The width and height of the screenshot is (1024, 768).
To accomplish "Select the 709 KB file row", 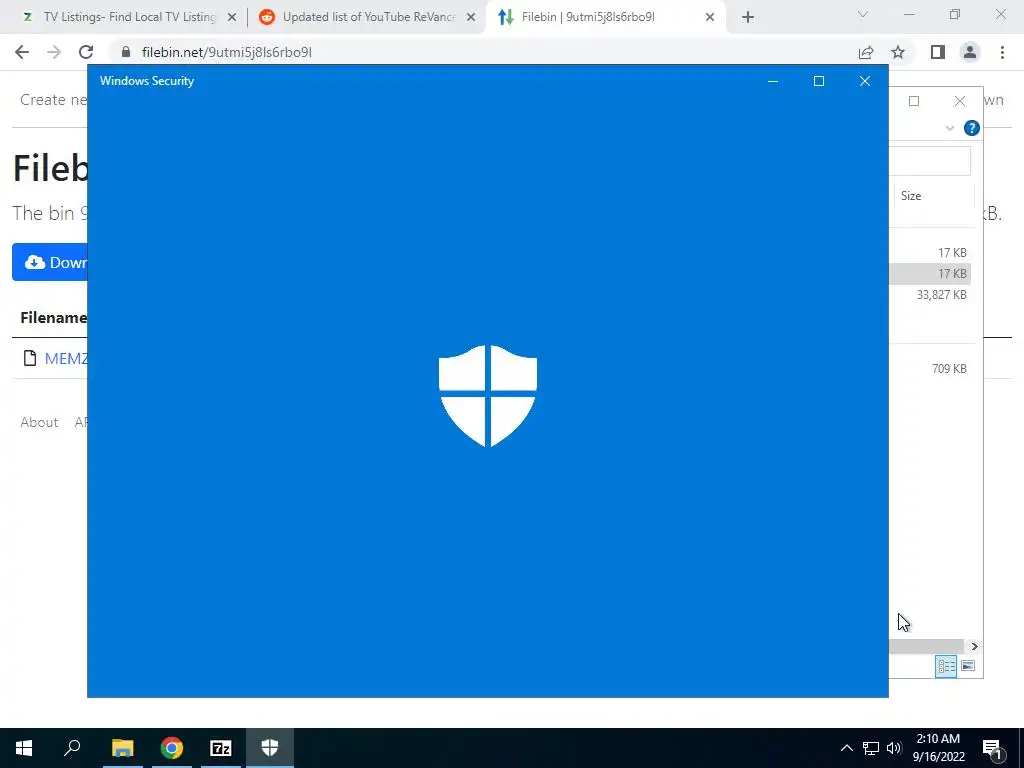I will point(930,368).
